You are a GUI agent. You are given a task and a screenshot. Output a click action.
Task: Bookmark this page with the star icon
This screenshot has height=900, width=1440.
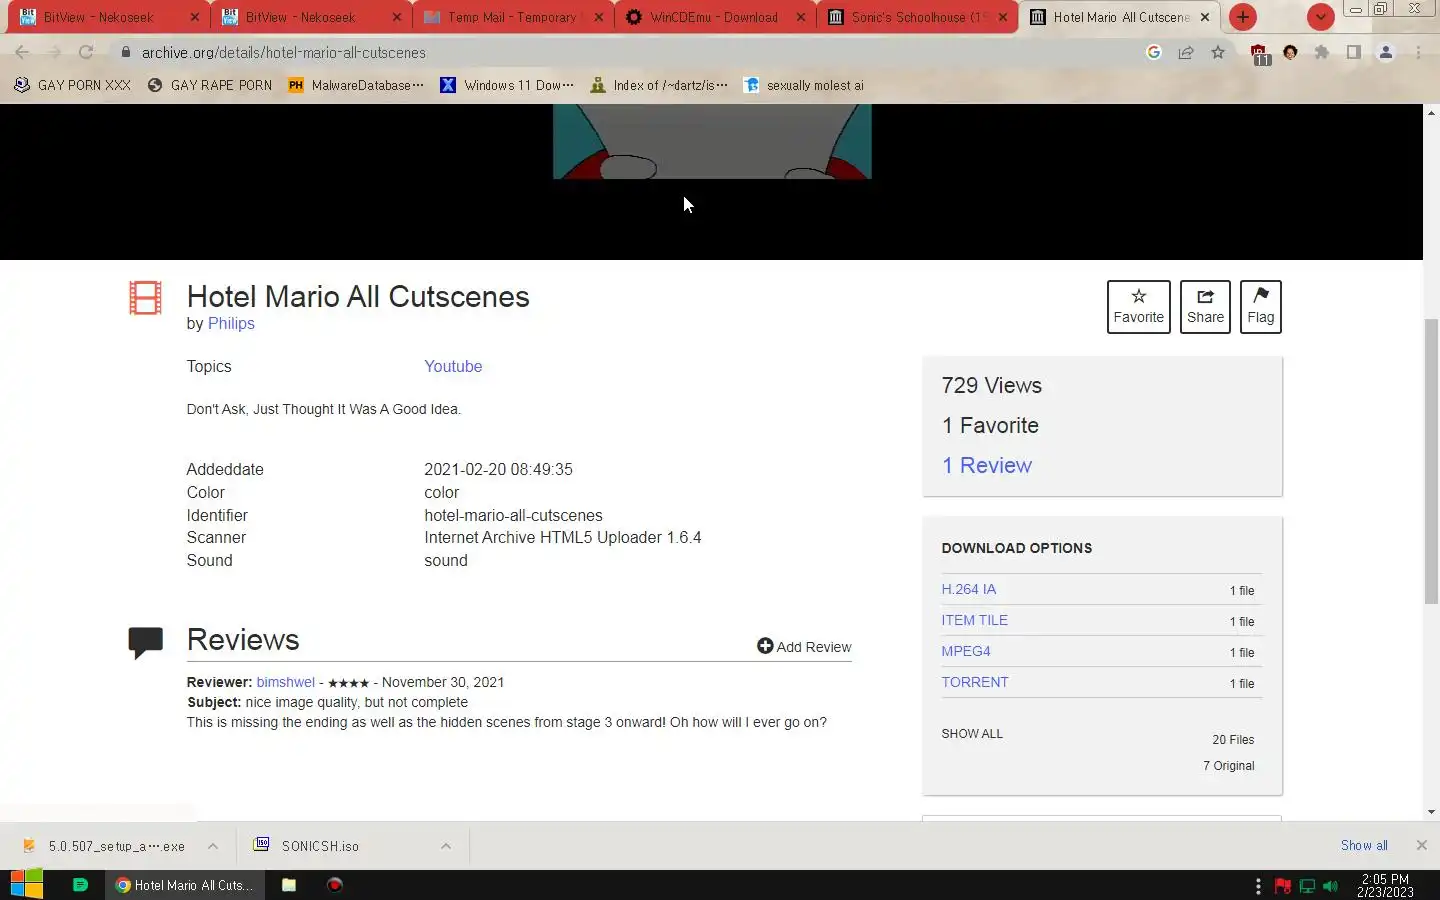coord(1218,52)
